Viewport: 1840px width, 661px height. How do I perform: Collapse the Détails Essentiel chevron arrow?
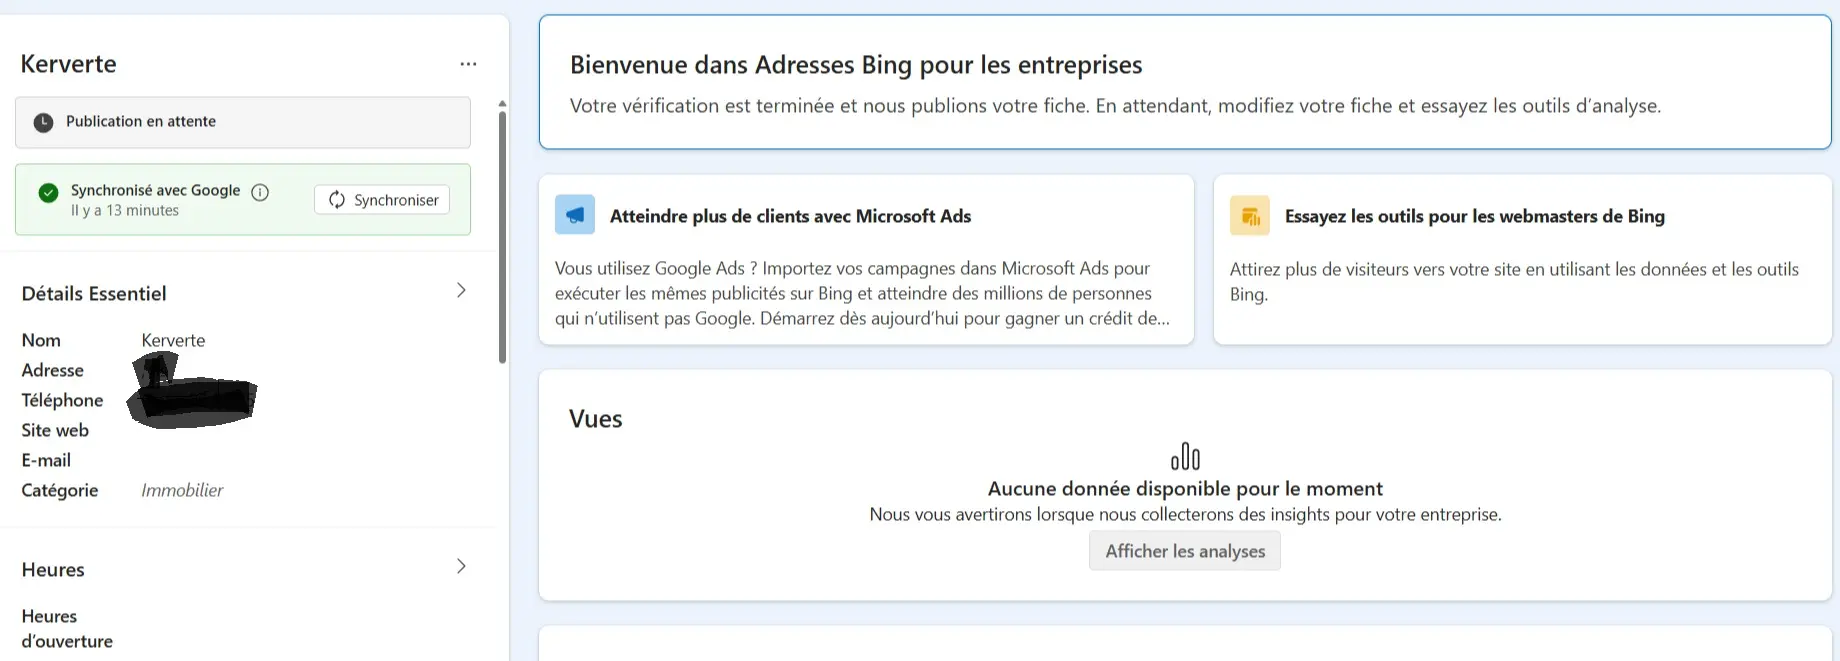(461, 289)
